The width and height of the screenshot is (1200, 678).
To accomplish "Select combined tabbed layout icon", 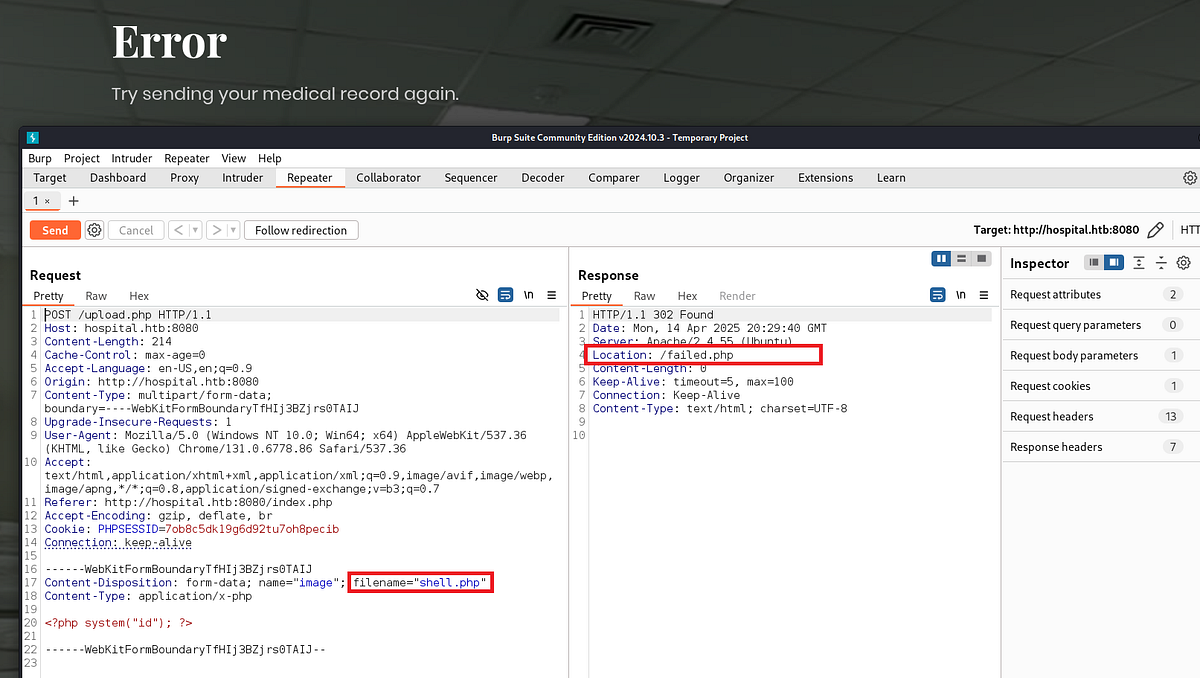I will pyautogui.click(x=980, y=259).
